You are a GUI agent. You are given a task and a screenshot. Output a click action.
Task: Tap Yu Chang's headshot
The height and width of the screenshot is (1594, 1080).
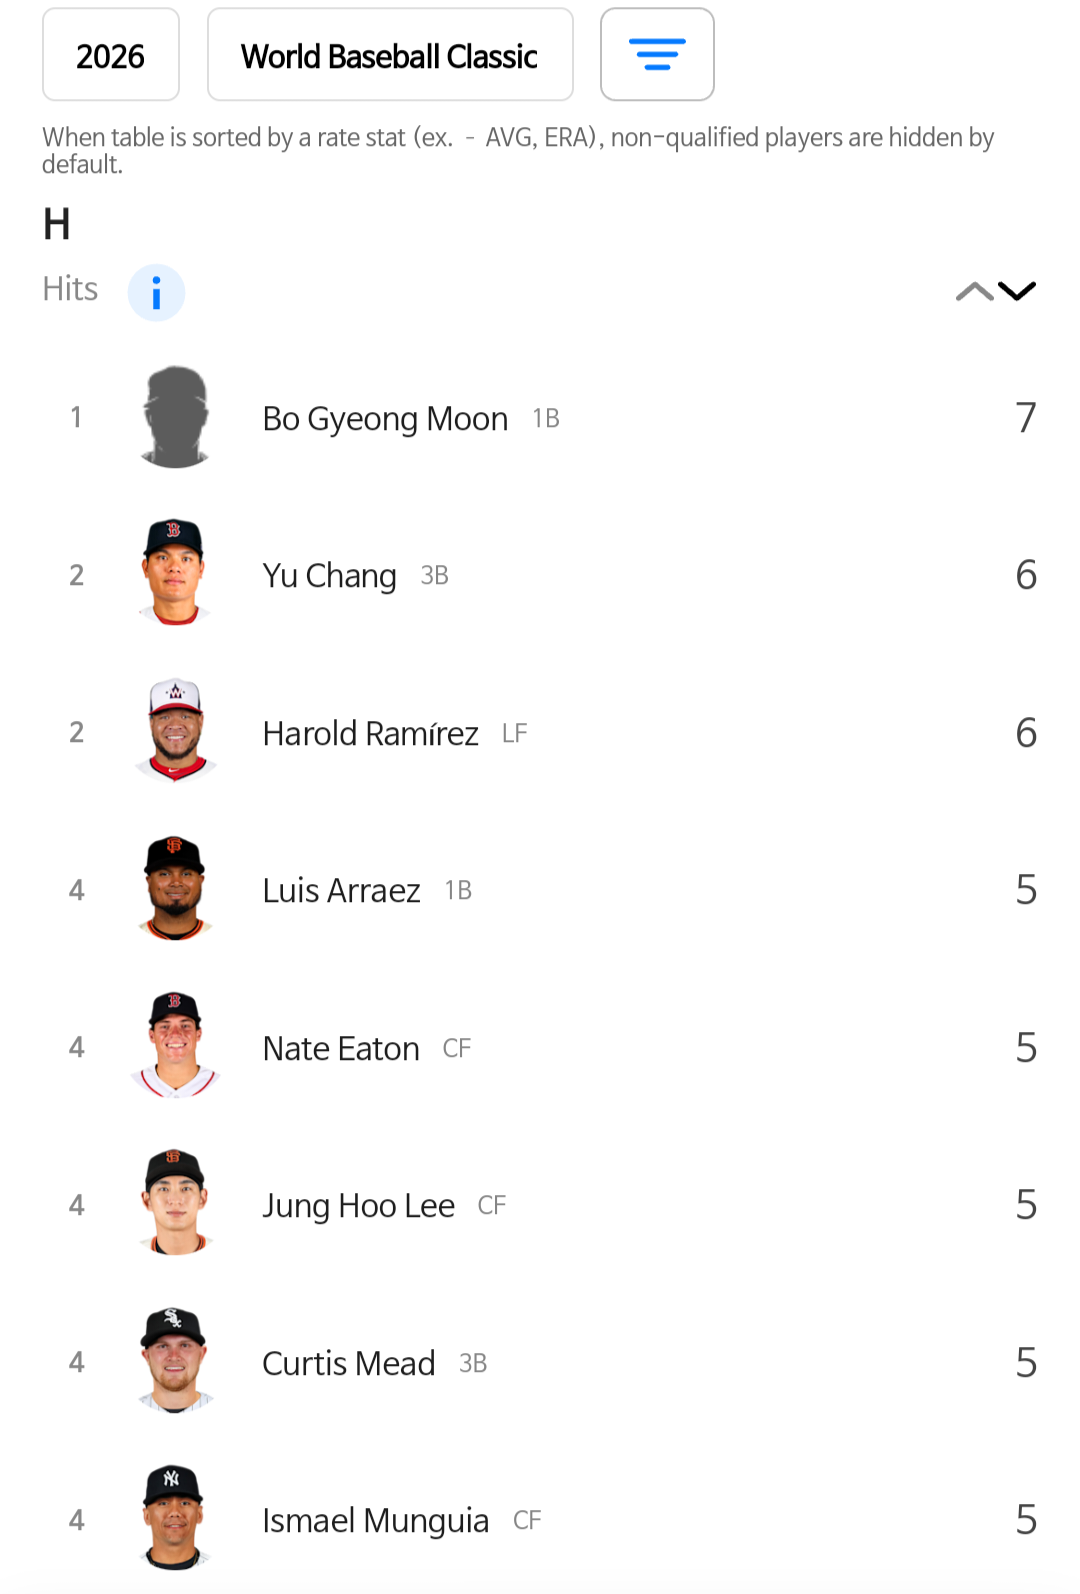pos(176,574)
